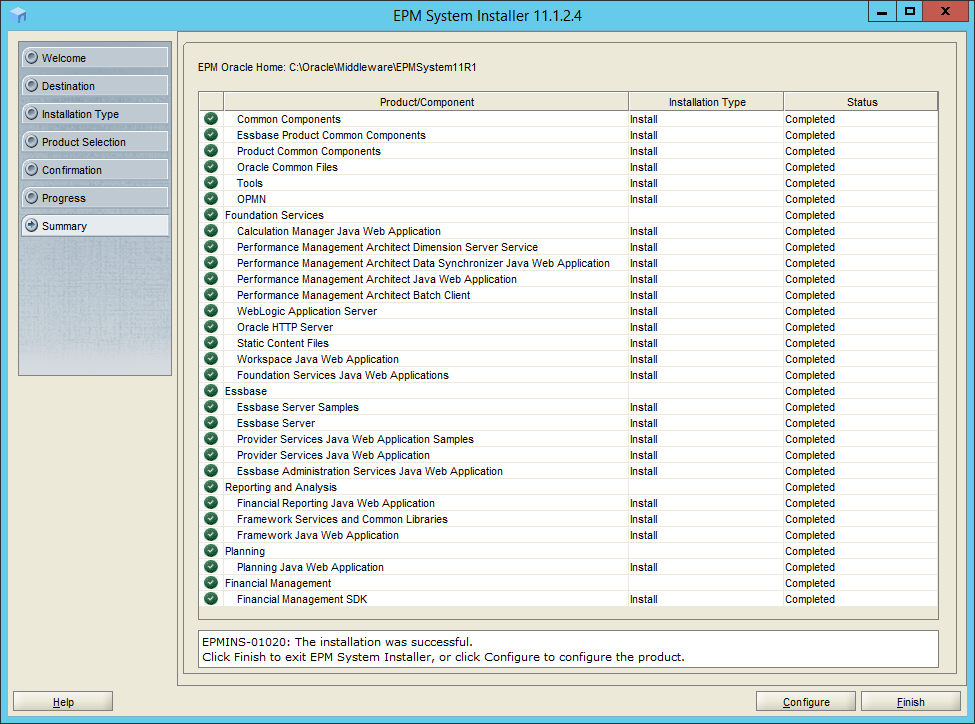Screen dimensions: 975x724
Task: Minimize the EPM System Installer window
Action: [x=882, y=12]
